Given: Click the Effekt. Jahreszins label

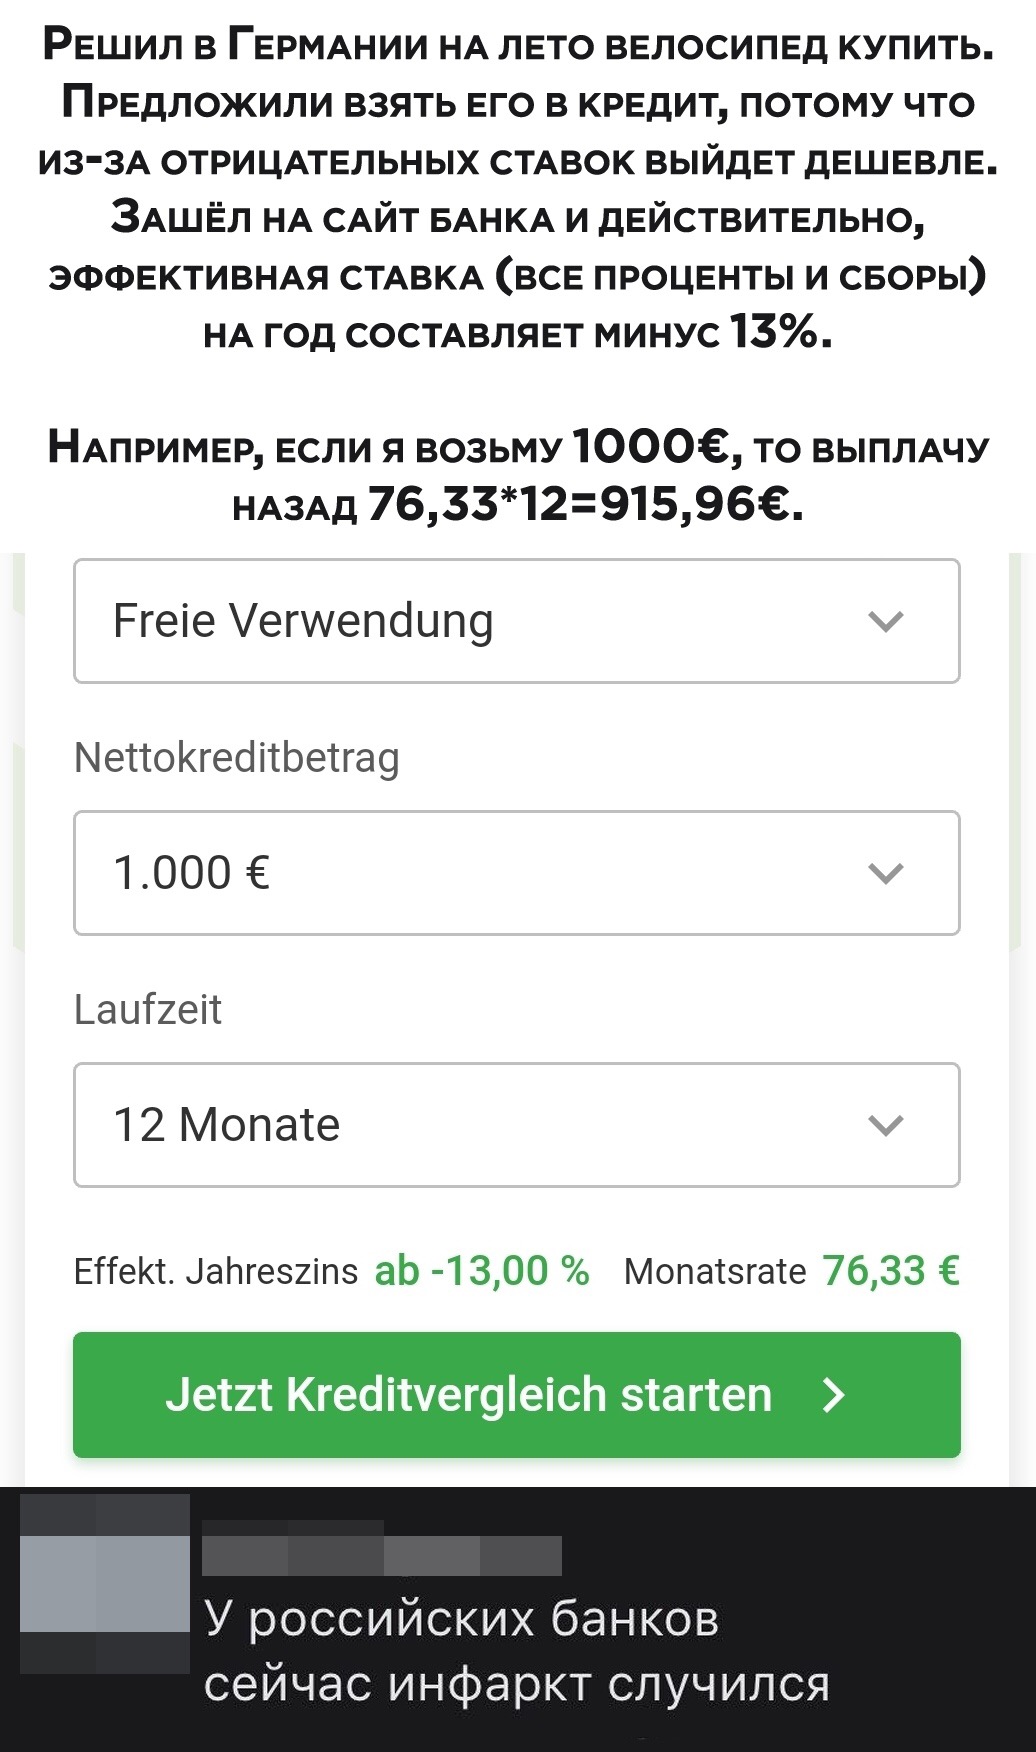Looking at the screenshot, I should coord(216,1272).
